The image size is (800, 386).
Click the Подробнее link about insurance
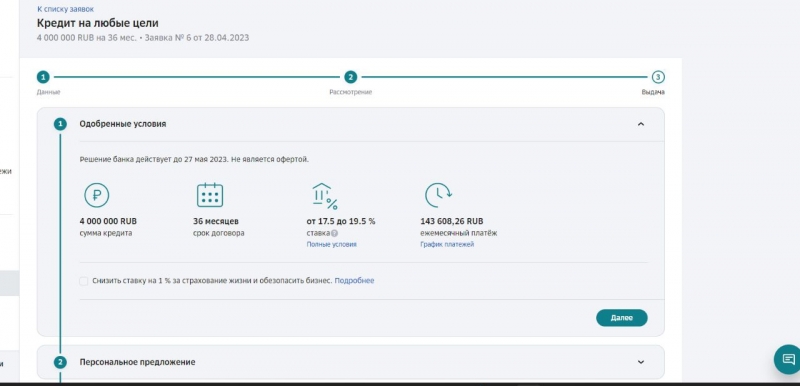coord(354,281)
